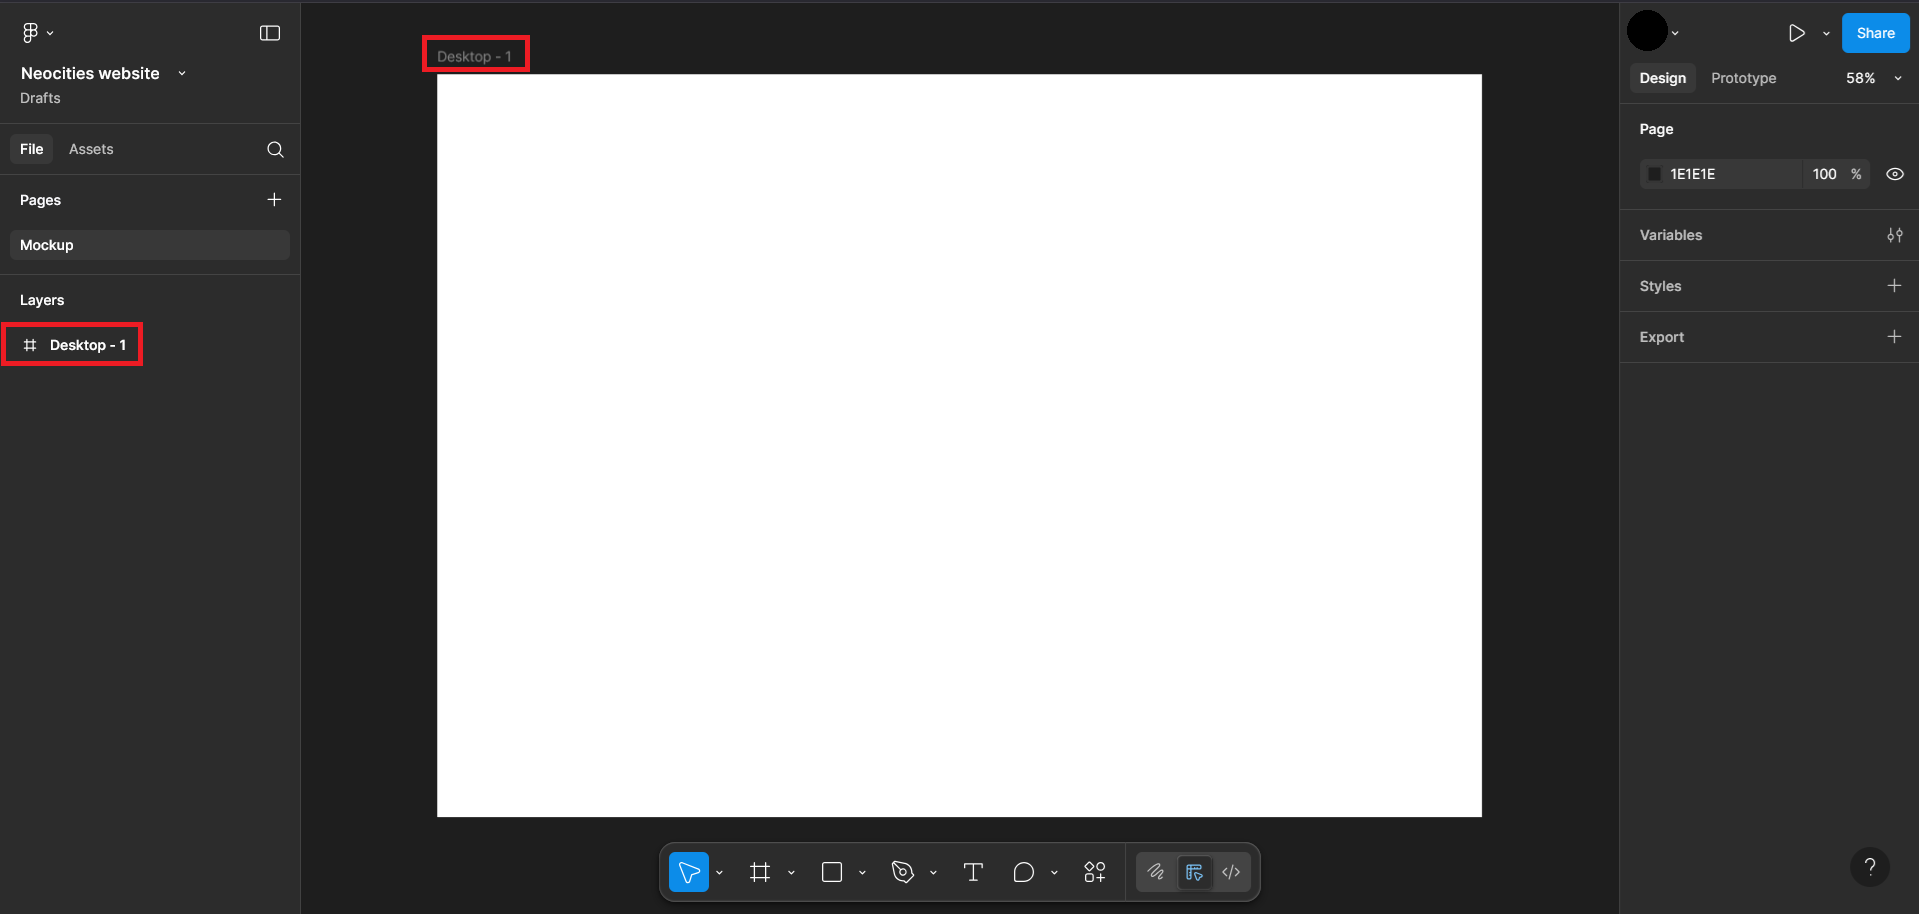Expand the Neocities website file name menu
This screenshot has height=914, width=1919.
182,73
